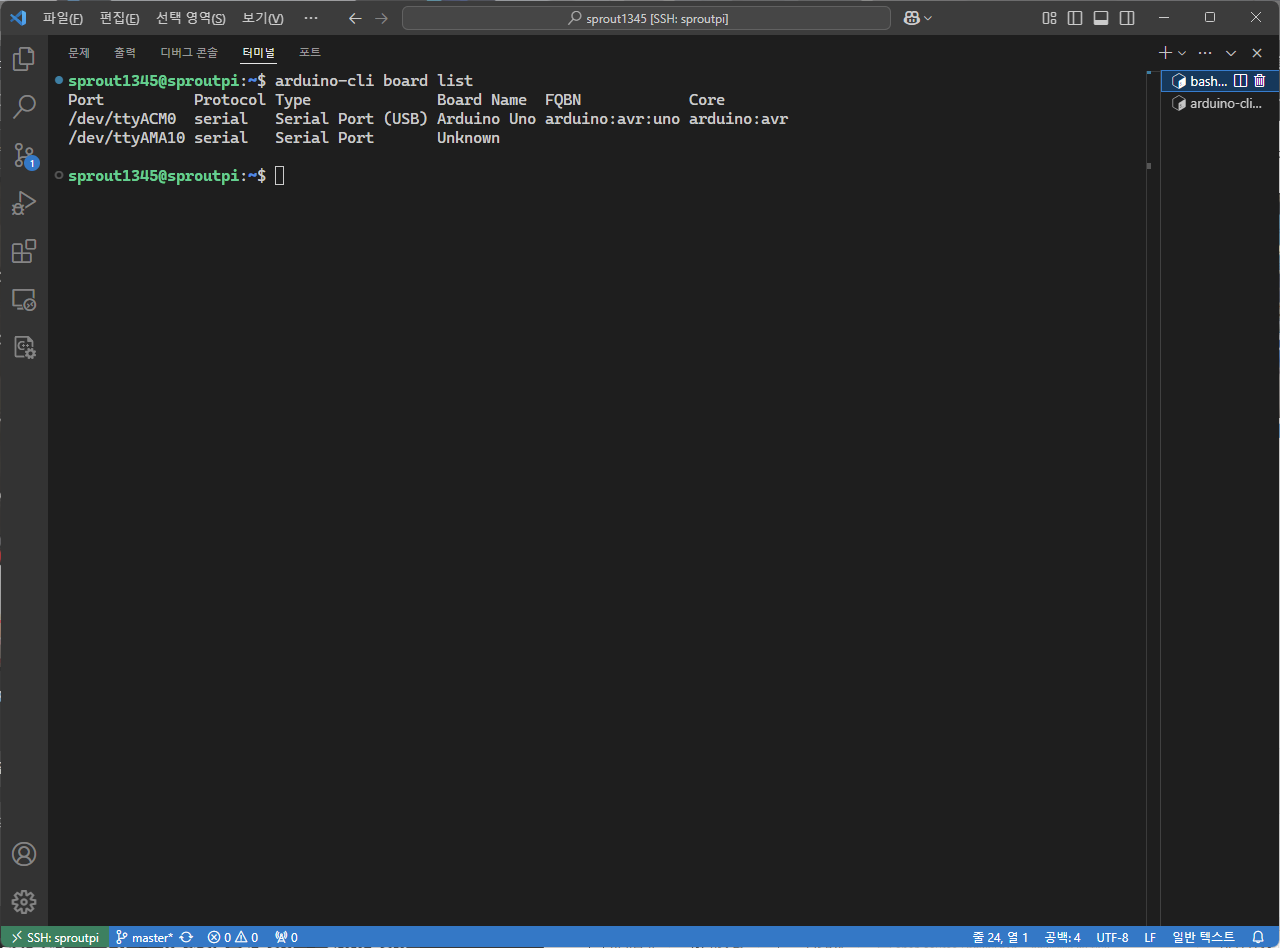Viewport: 1280px width, 948px height.
Task: Synchronize changes icon in status bar
Action: click(x=186, y=937)
